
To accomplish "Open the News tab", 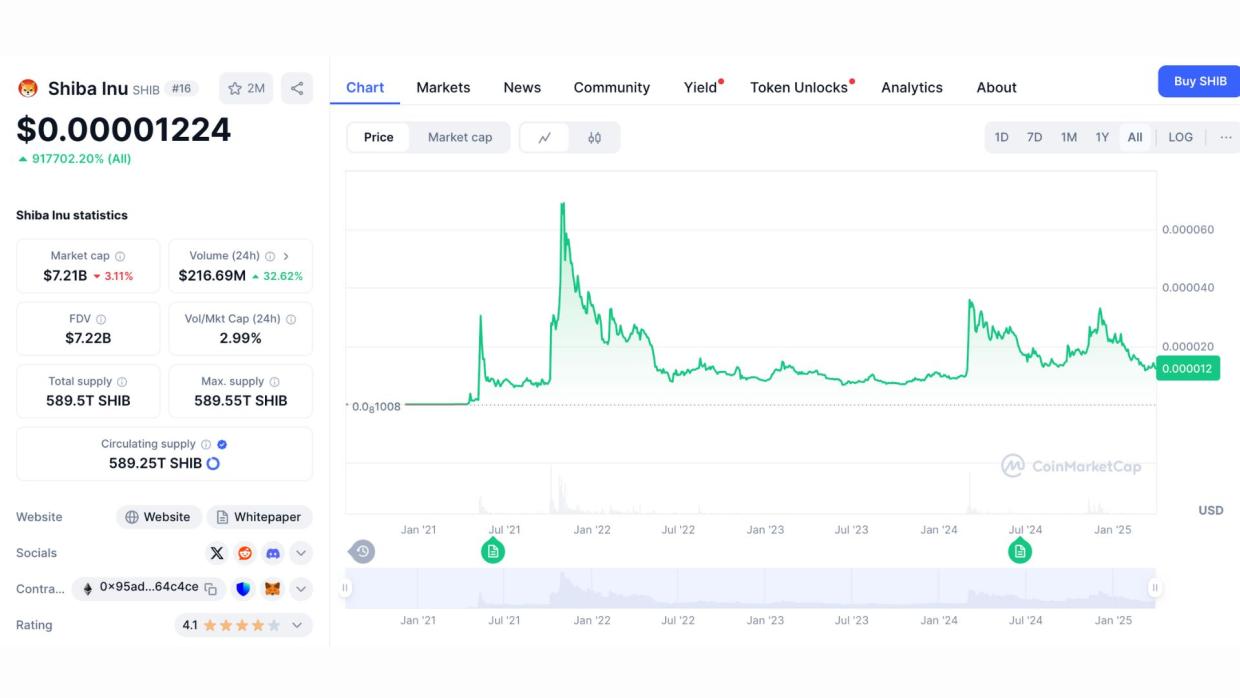I will click(x=522, y=88).
